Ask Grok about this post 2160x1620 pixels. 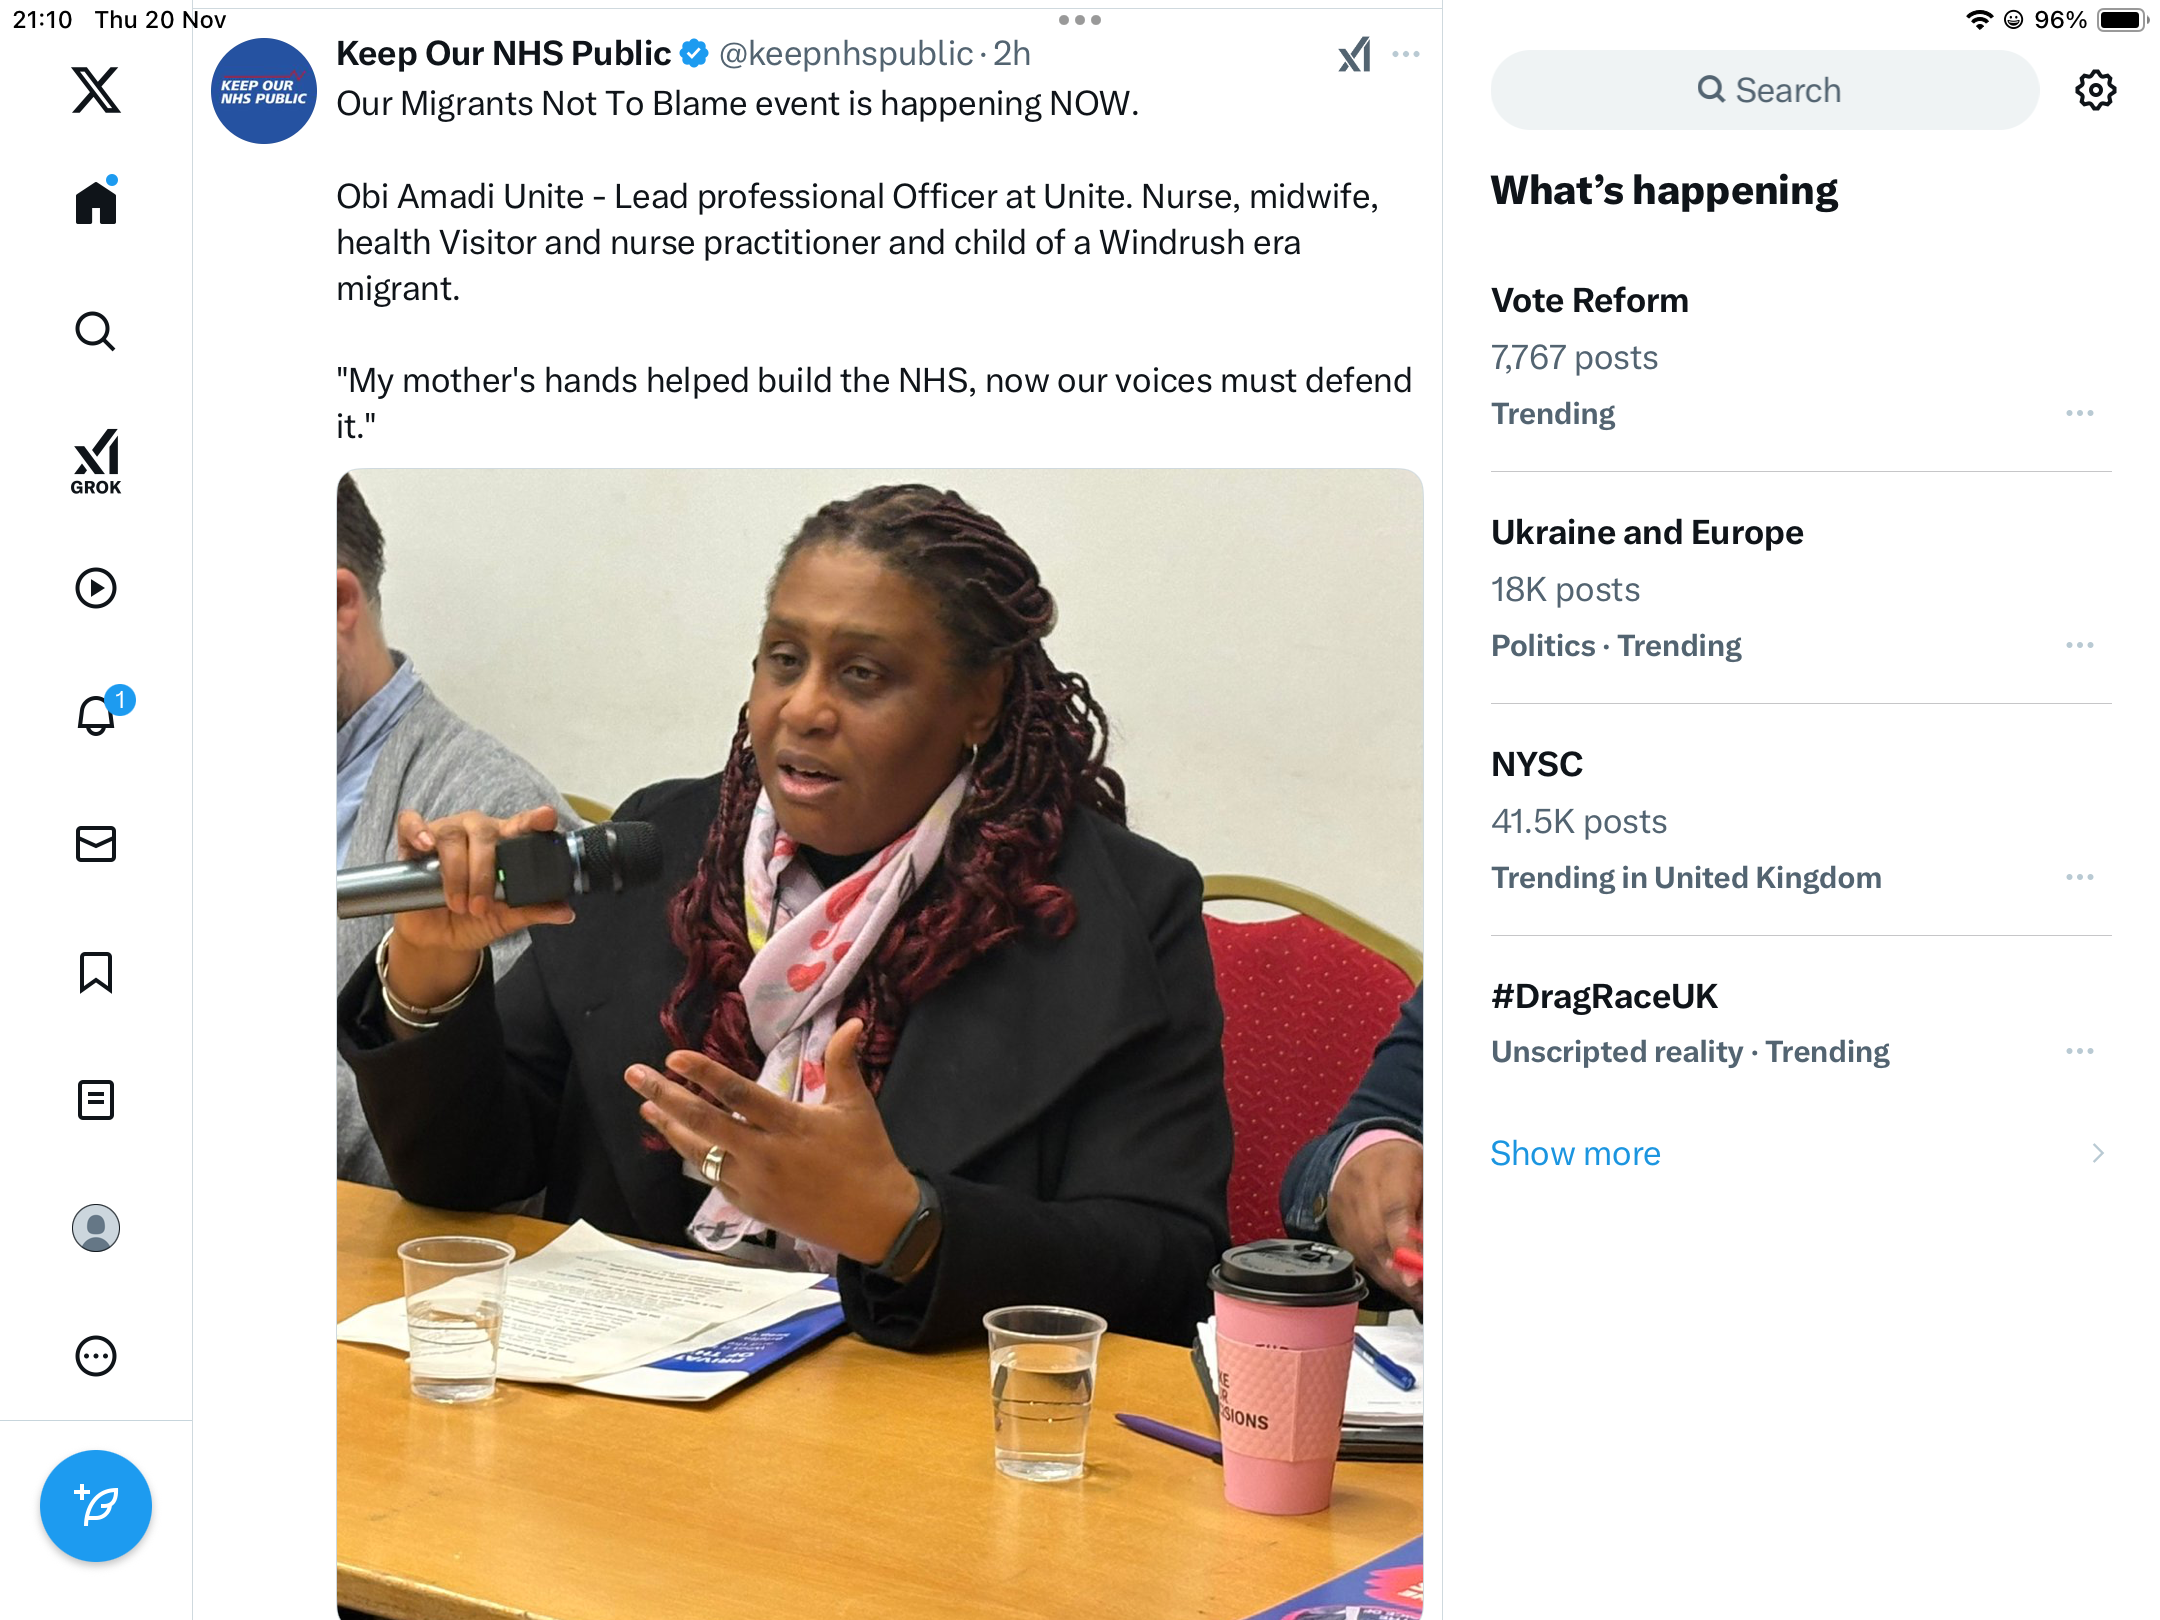(x=1355, y=55)
